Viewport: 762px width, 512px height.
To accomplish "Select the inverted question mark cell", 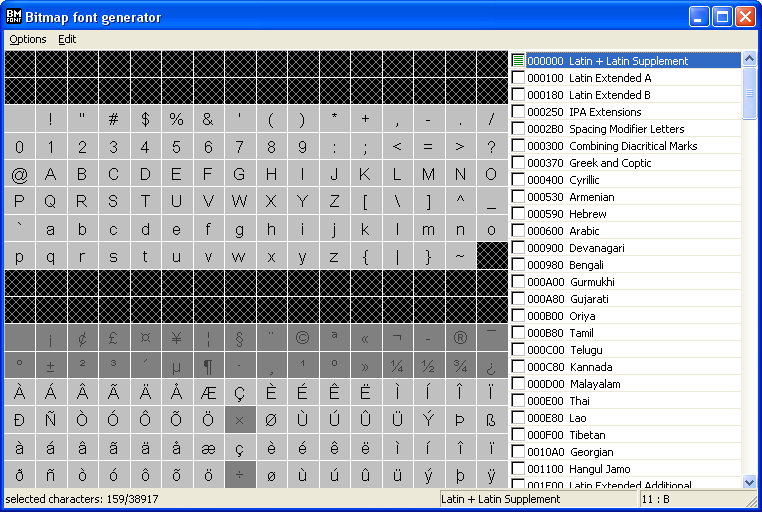I will coord(491,365).
